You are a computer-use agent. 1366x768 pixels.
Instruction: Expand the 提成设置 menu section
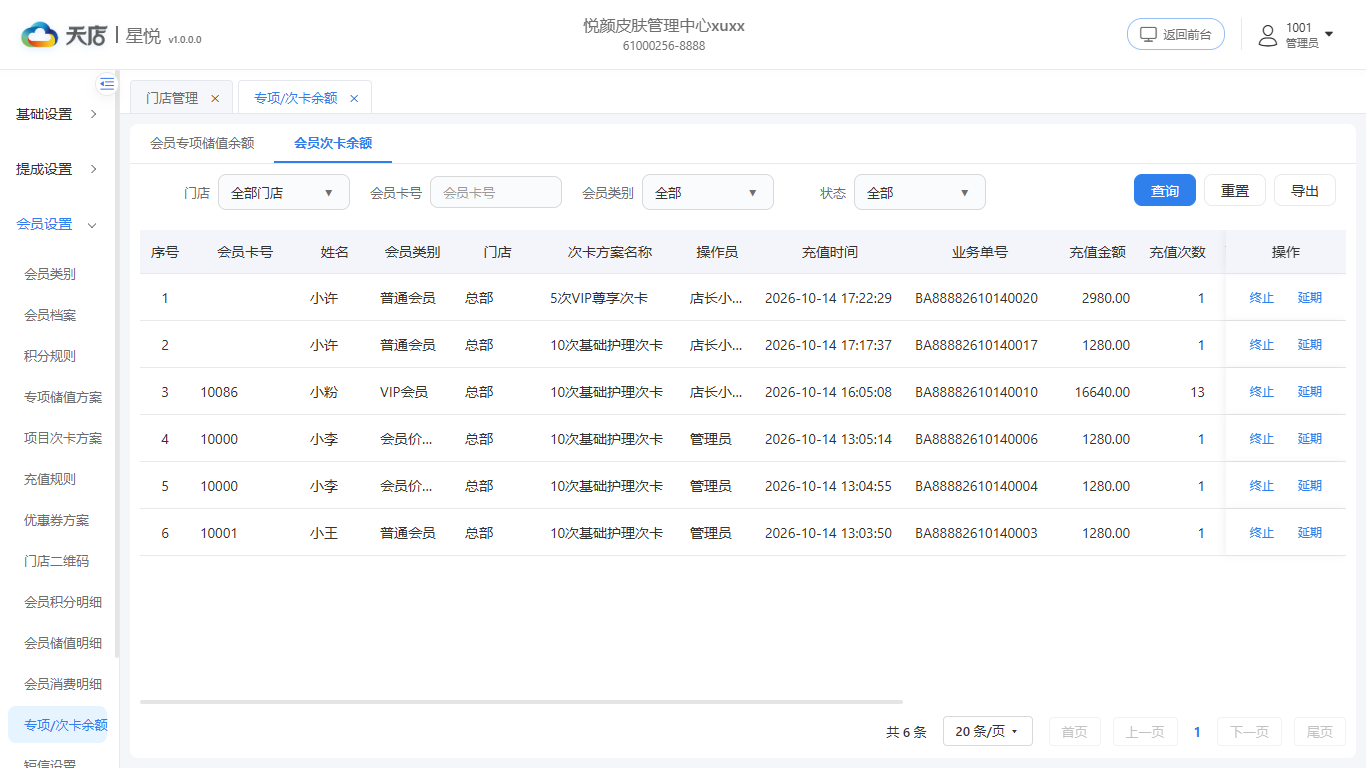(58, 169)
